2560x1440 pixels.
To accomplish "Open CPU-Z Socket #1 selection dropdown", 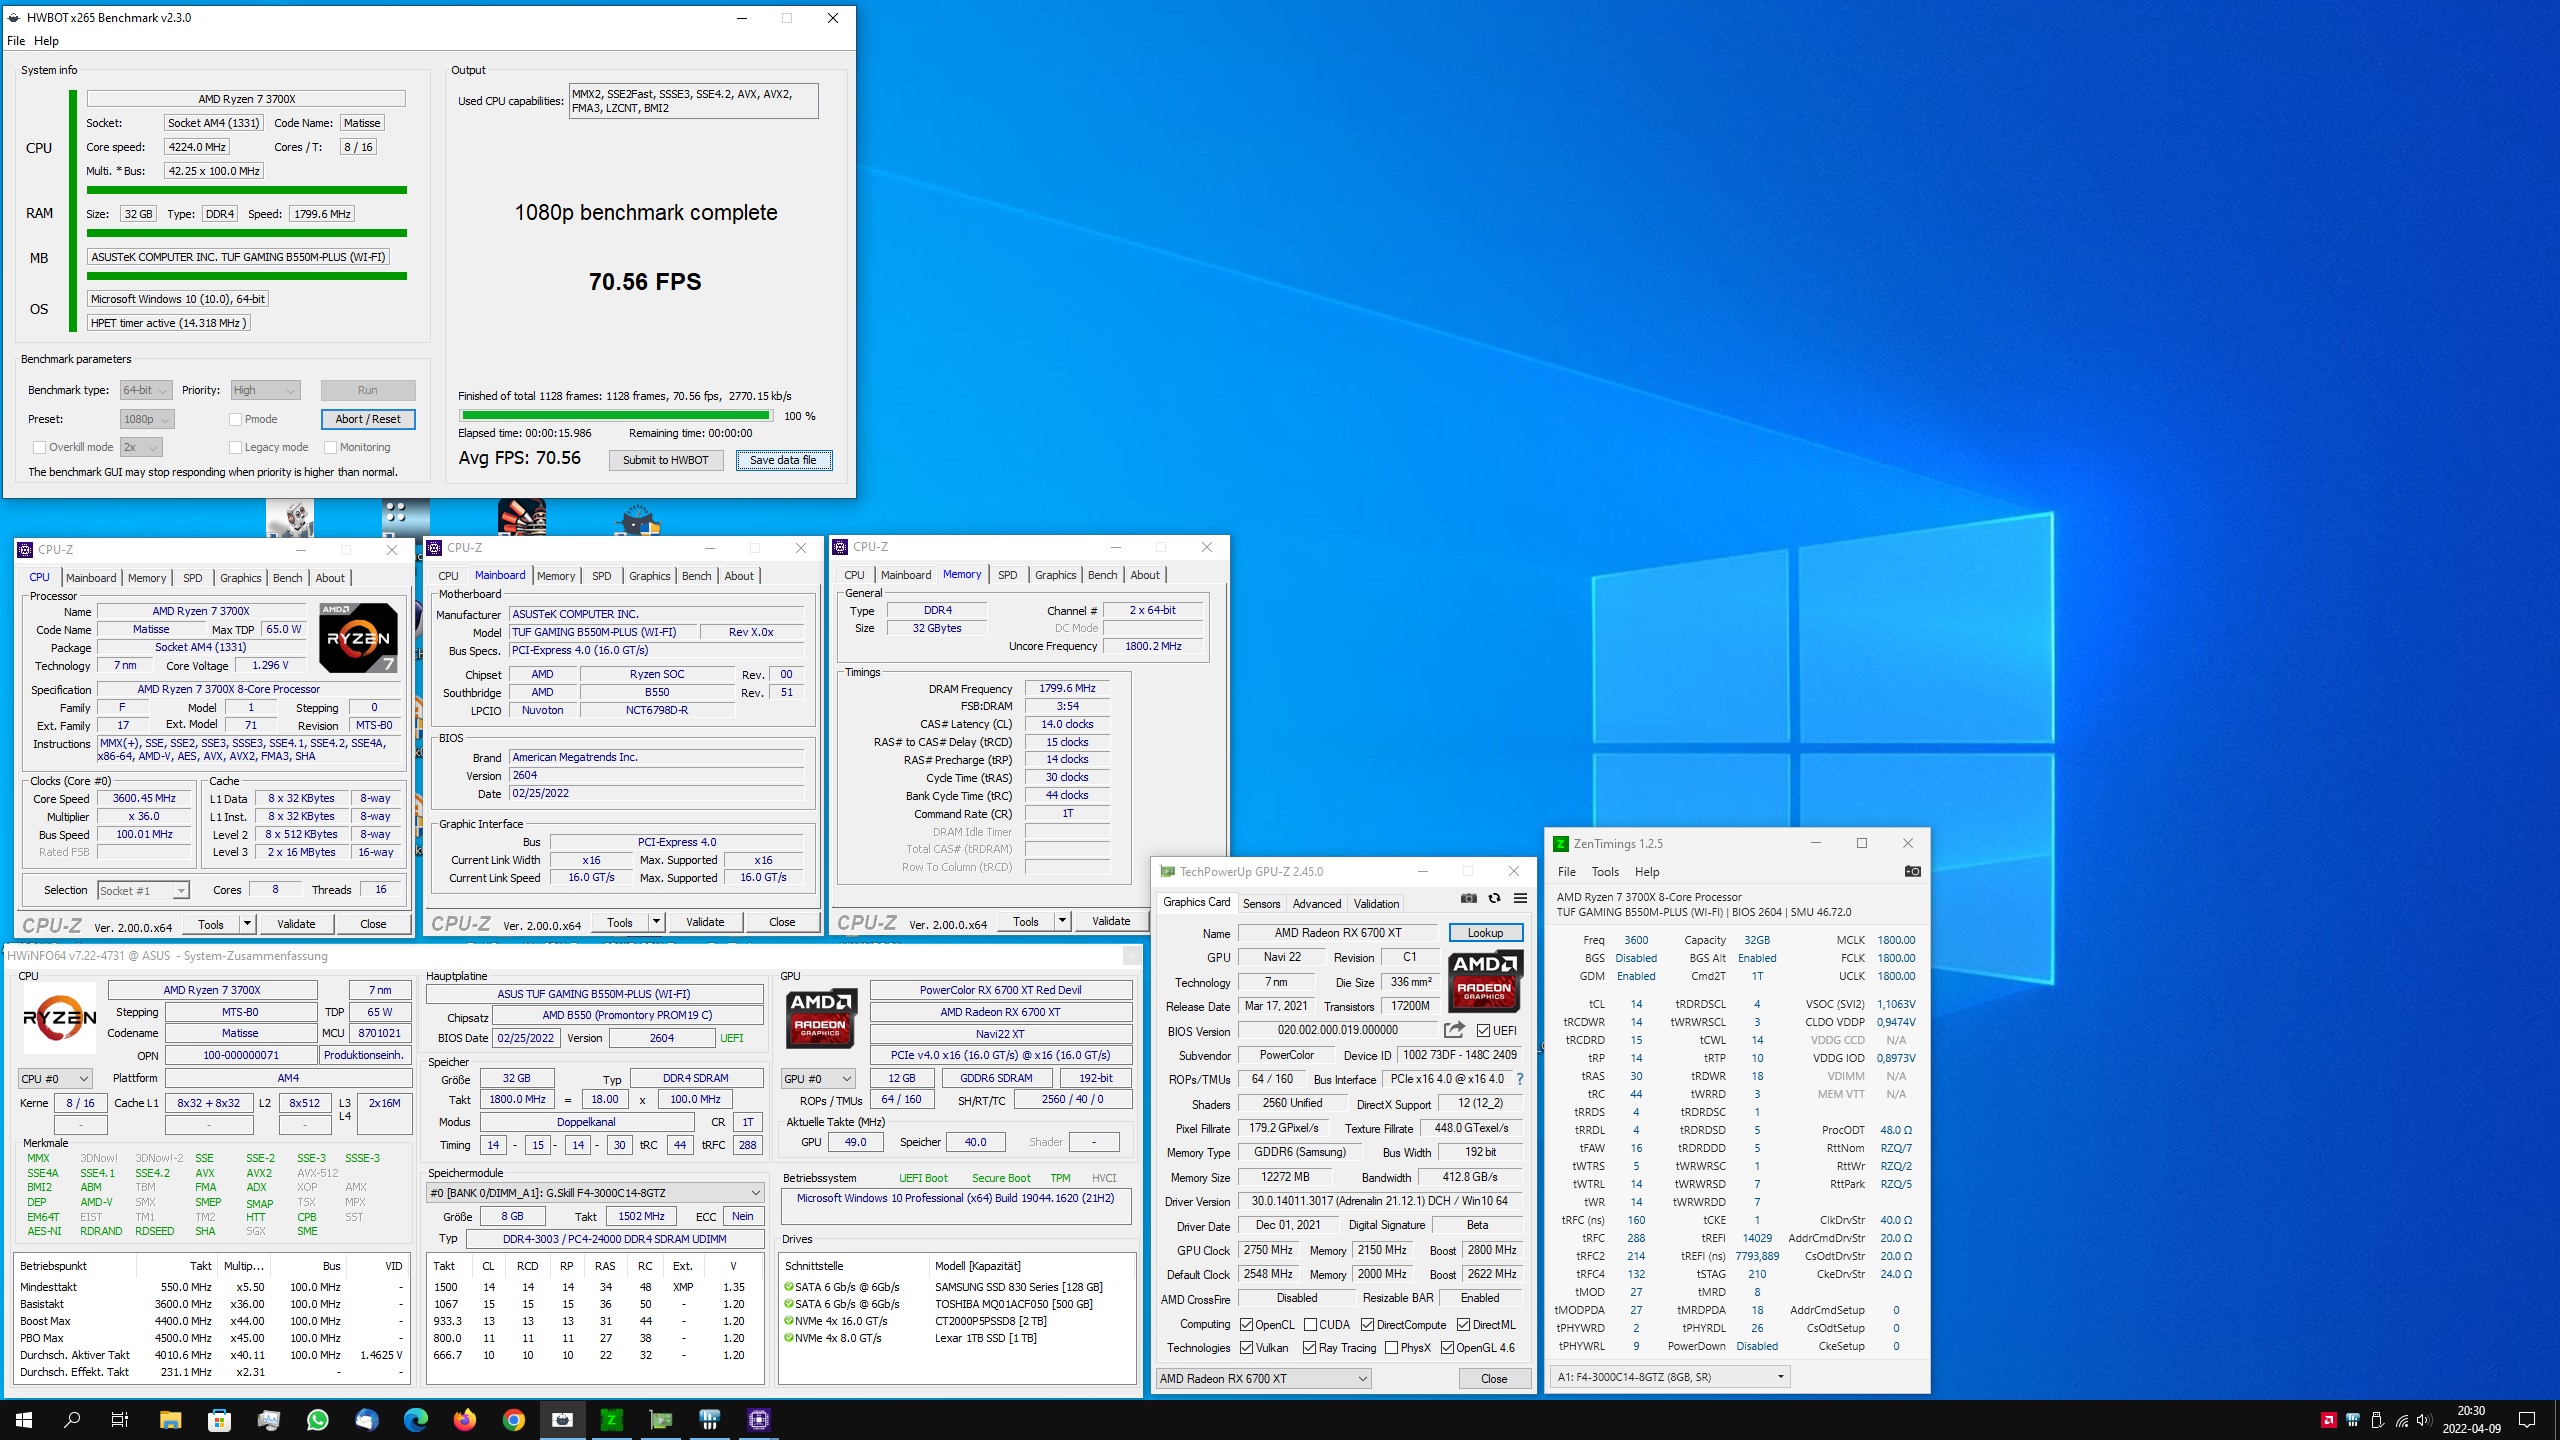I will 143,890.
